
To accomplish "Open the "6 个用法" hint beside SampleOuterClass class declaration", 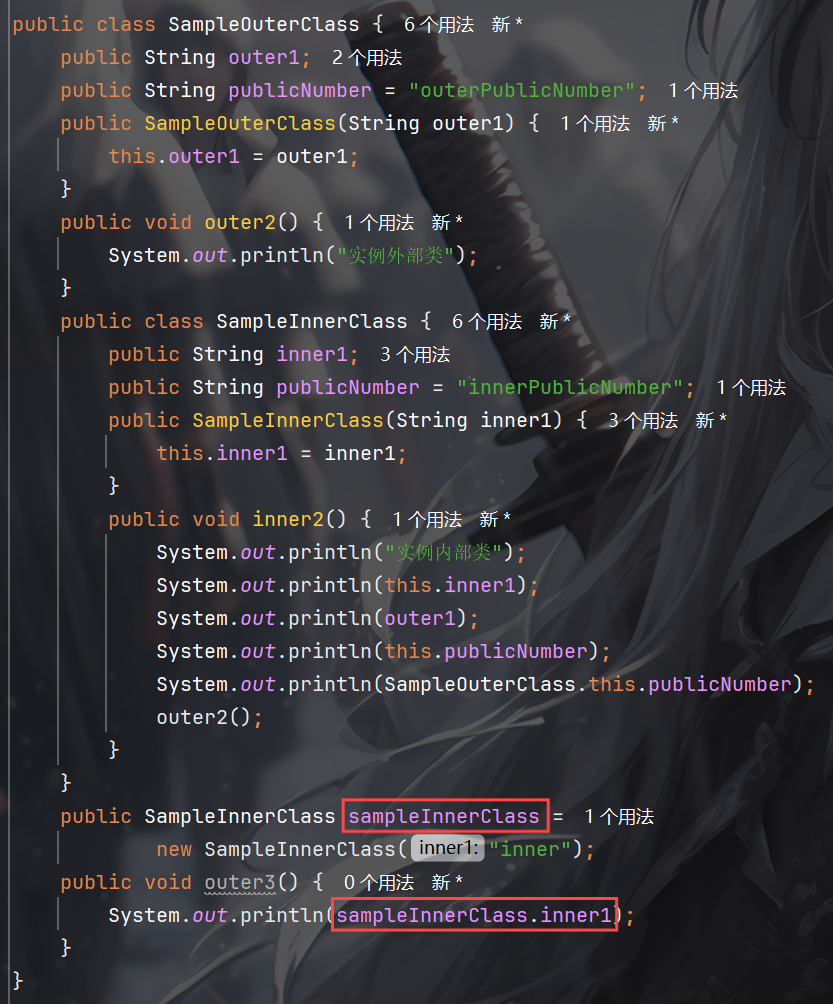I will pyautogui.click(x=439, y=25).
